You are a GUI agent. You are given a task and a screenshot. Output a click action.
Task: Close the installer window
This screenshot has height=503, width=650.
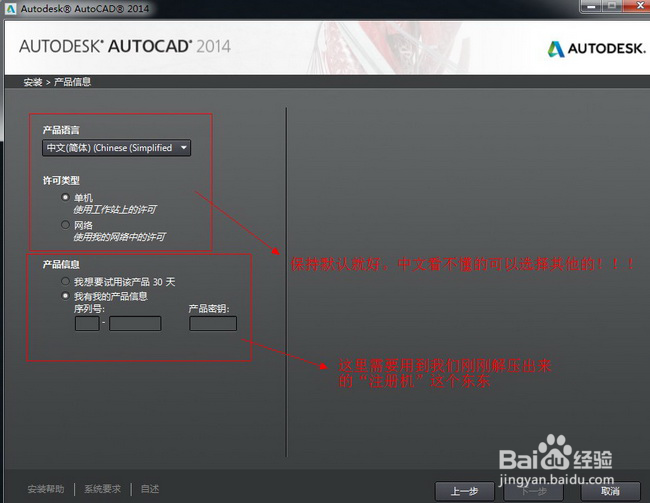click(x=638, y=6)
